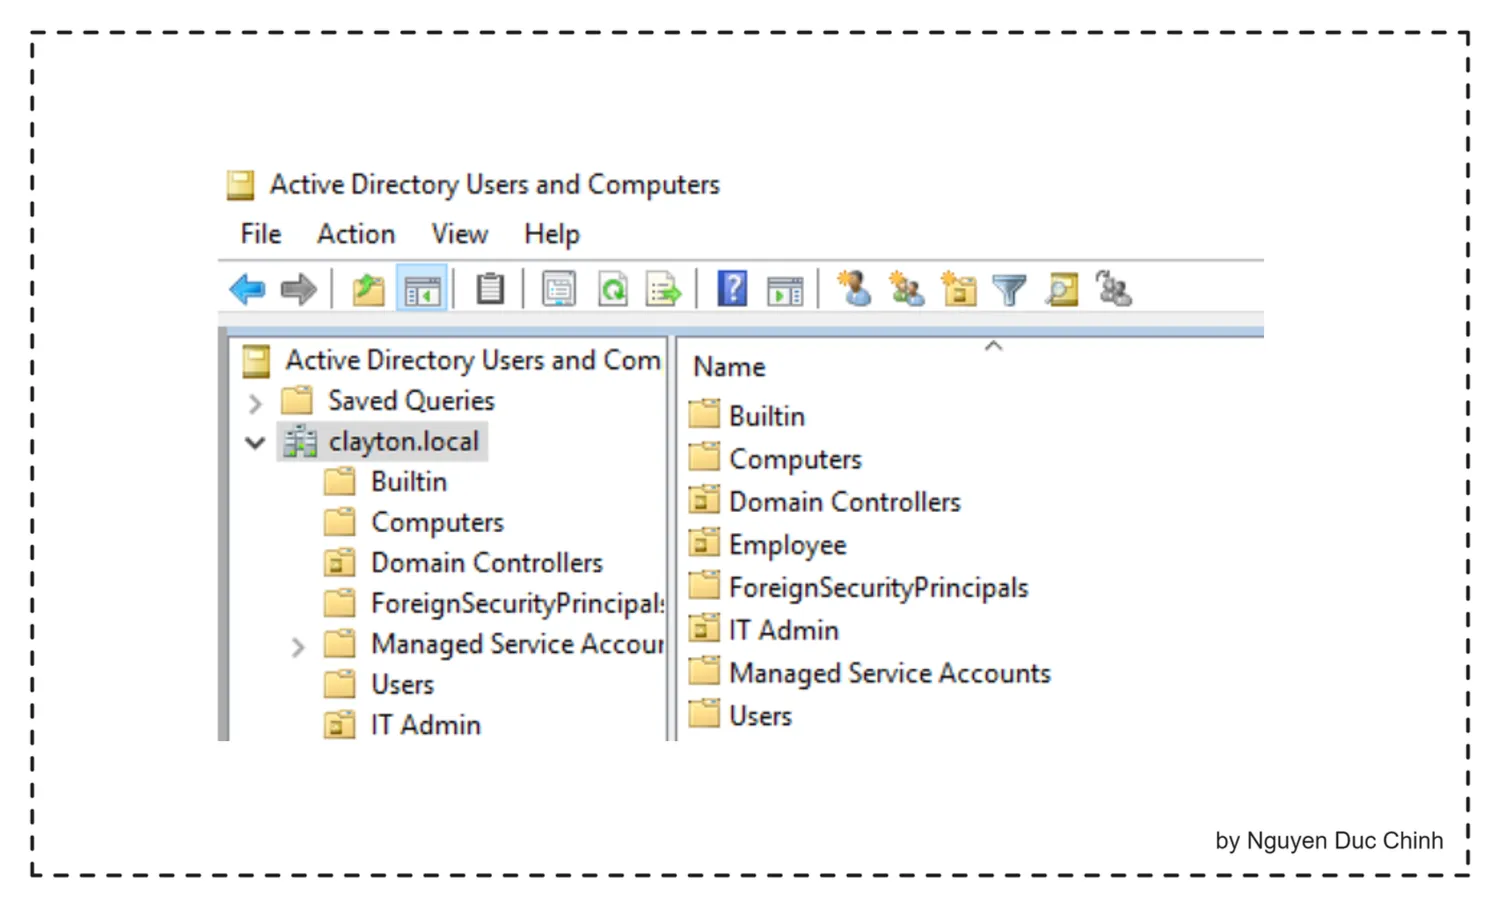Click the Find objects magnifier toolbar icon
Screen dimensions: 1500x907
tap(1062, 289)
